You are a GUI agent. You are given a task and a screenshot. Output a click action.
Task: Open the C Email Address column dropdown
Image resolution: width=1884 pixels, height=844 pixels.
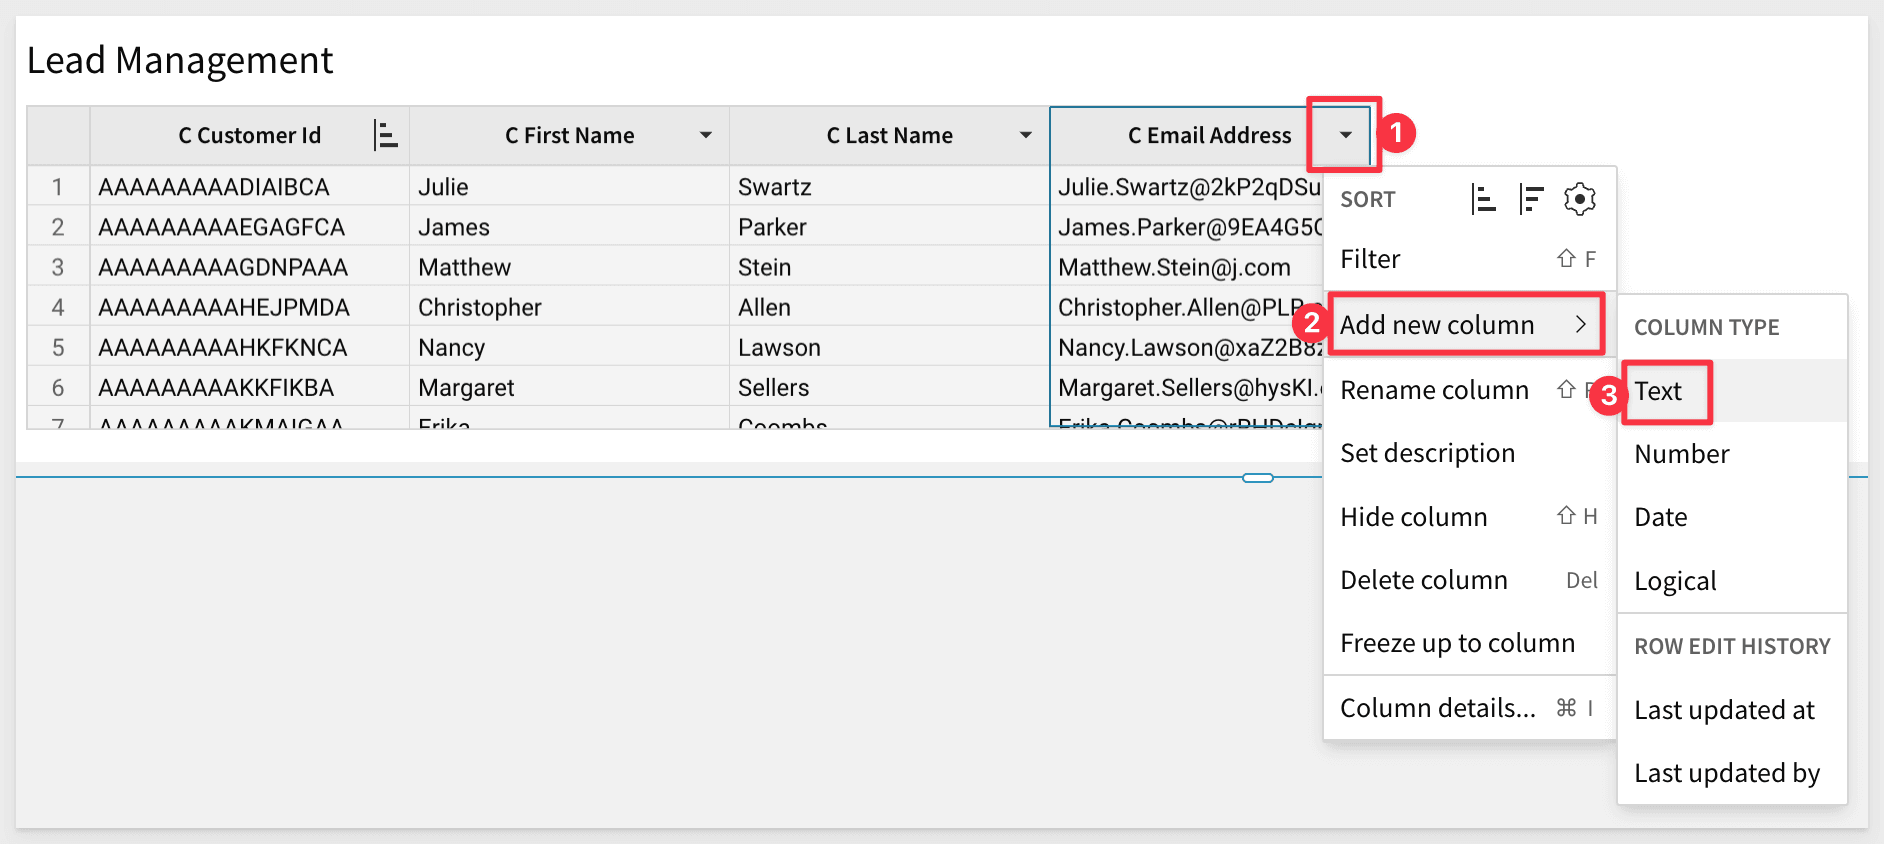point(1345,135)
